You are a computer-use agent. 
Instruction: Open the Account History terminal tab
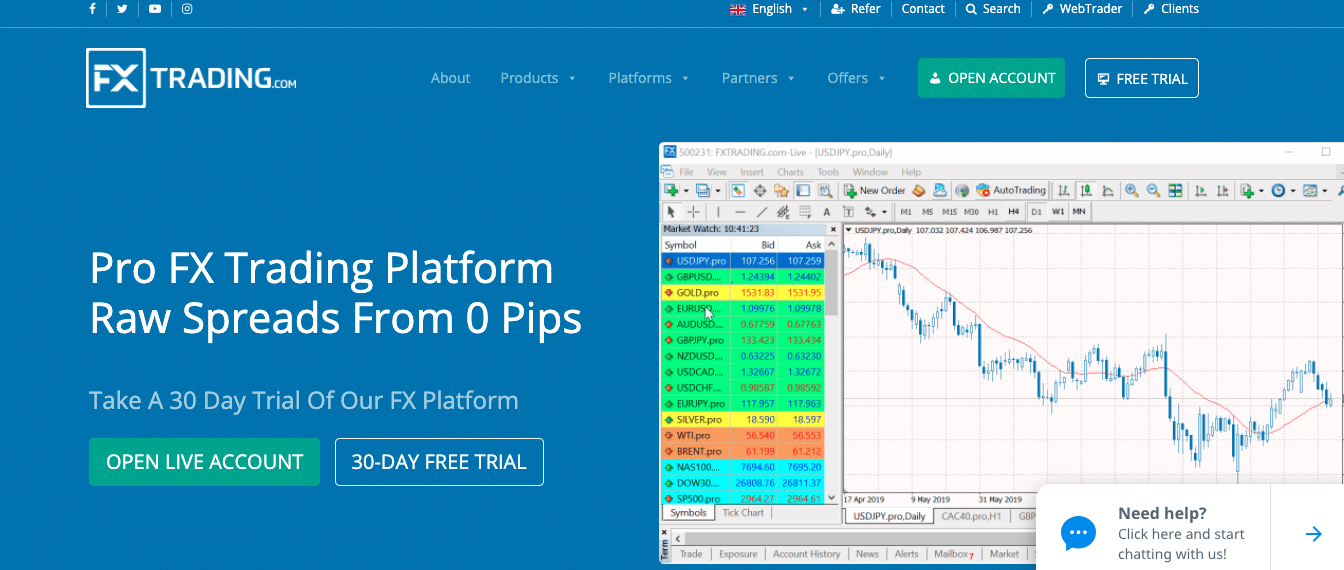[806, 554]
